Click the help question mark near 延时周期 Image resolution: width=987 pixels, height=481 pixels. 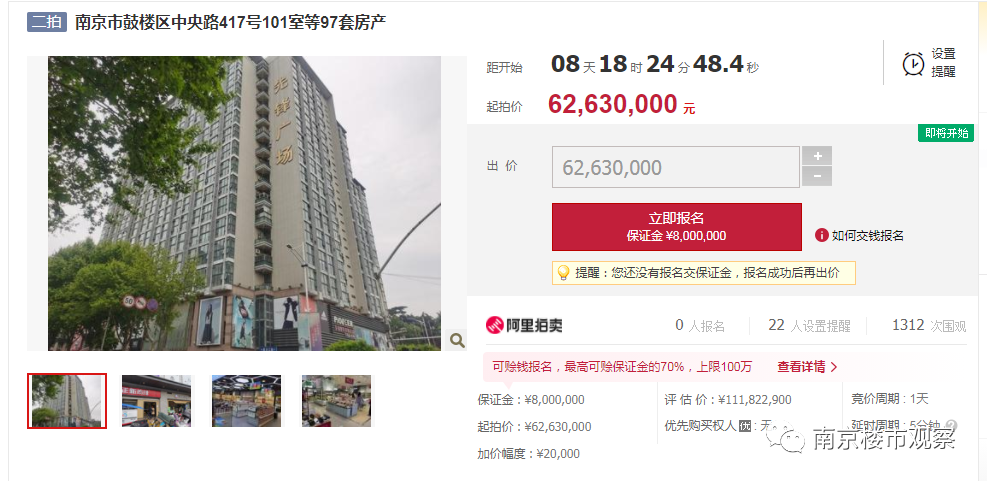click(x=952, y=426)
